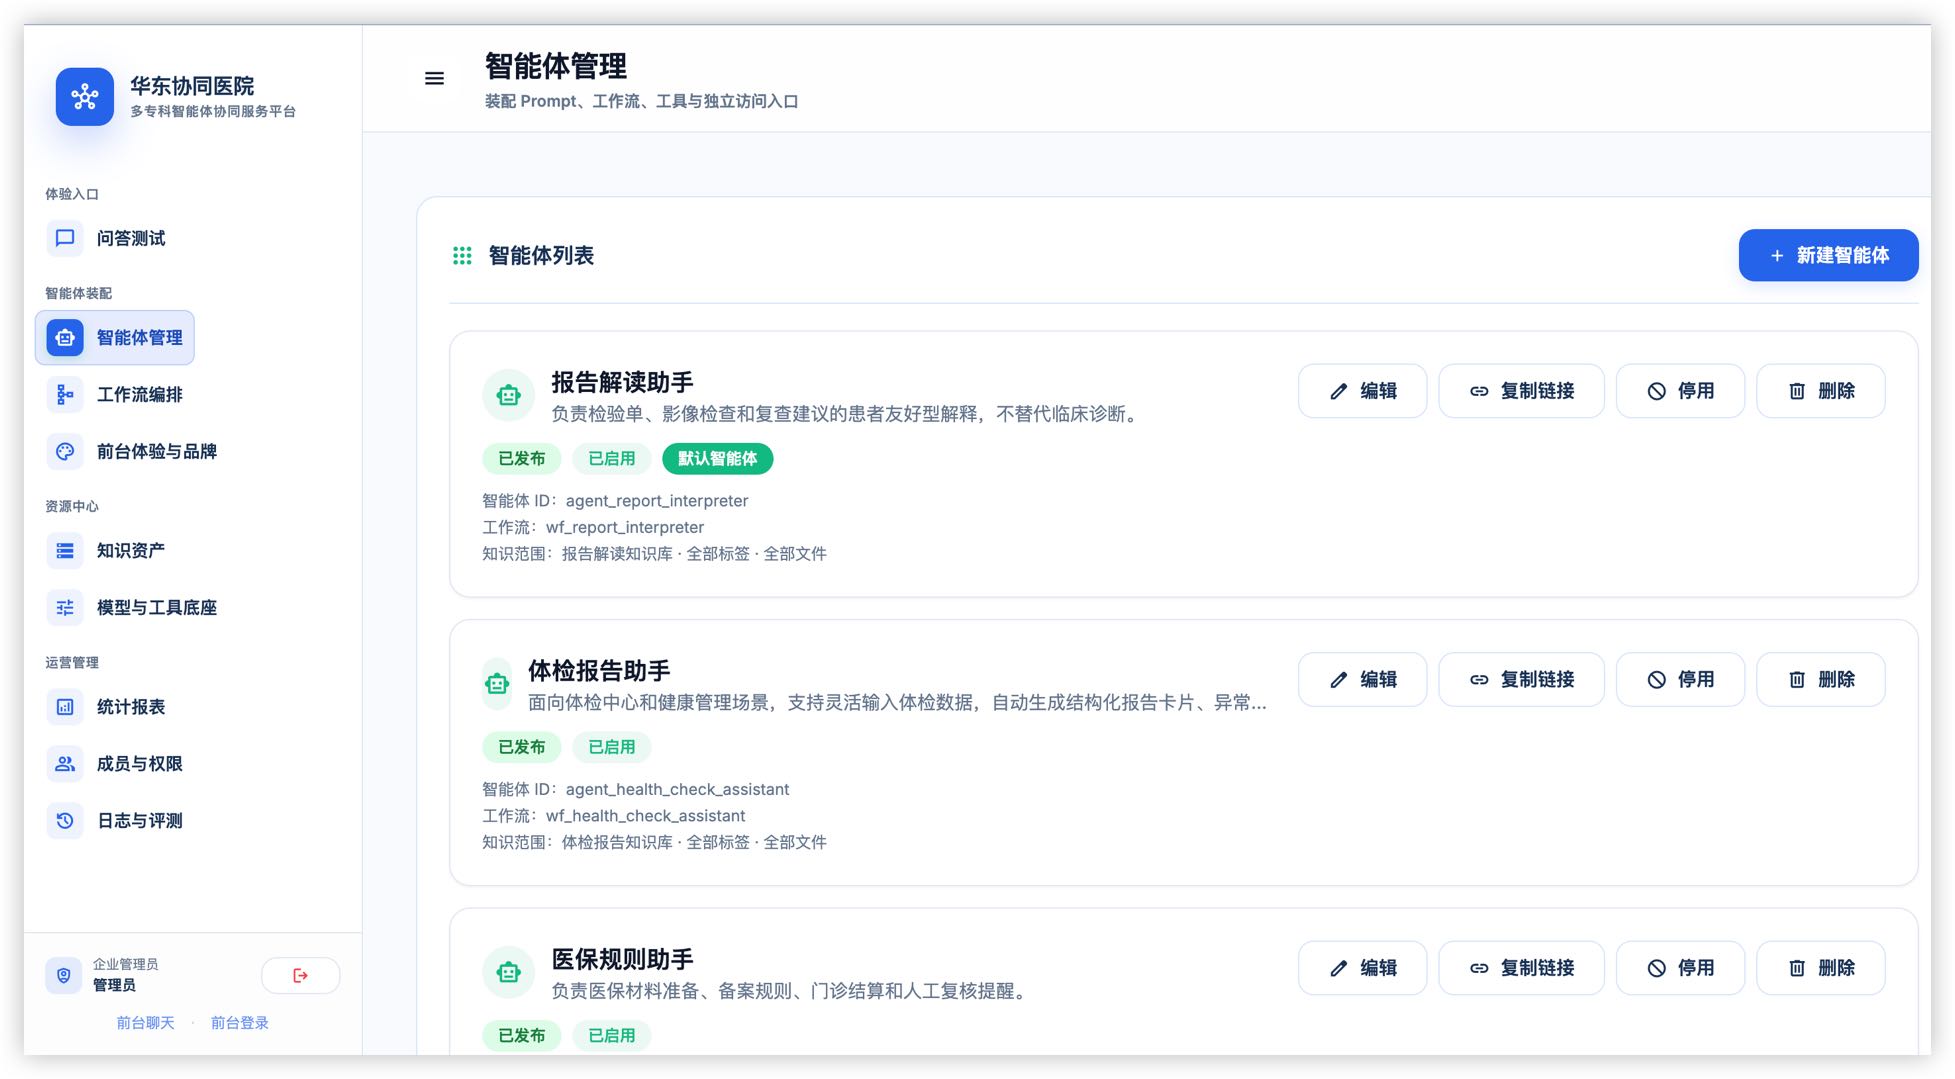Click the 华东协同医院 platform name

click(x=192, y=86)
